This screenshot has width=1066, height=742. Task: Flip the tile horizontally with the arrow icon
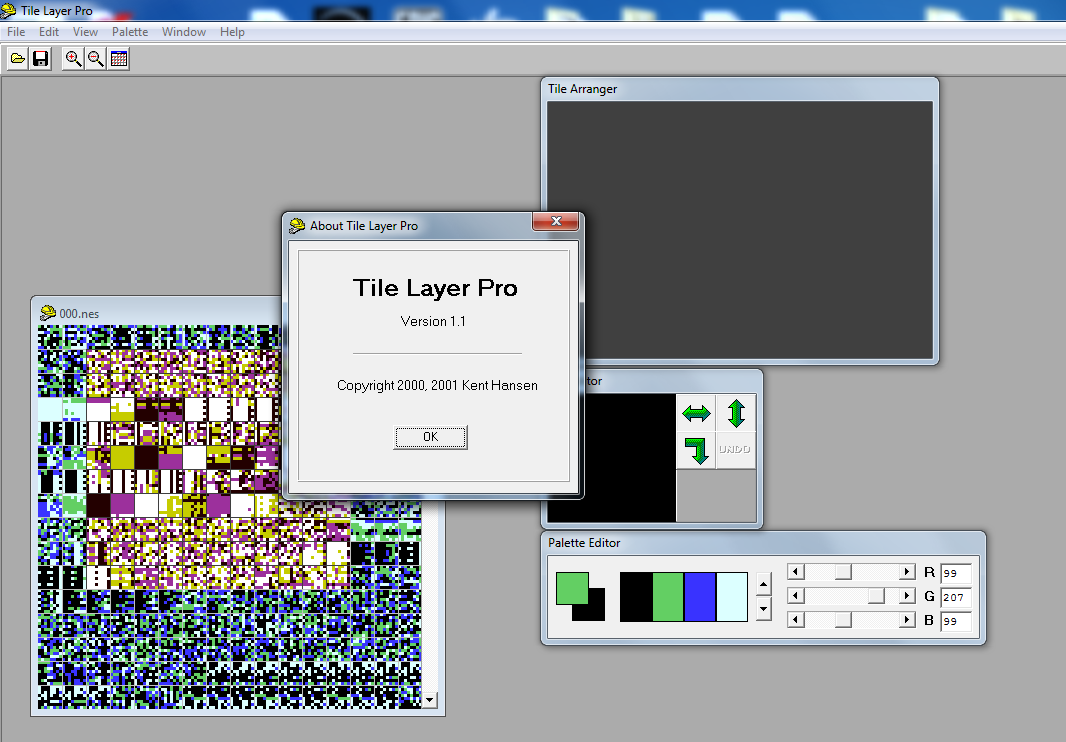(x=696, y=413)
